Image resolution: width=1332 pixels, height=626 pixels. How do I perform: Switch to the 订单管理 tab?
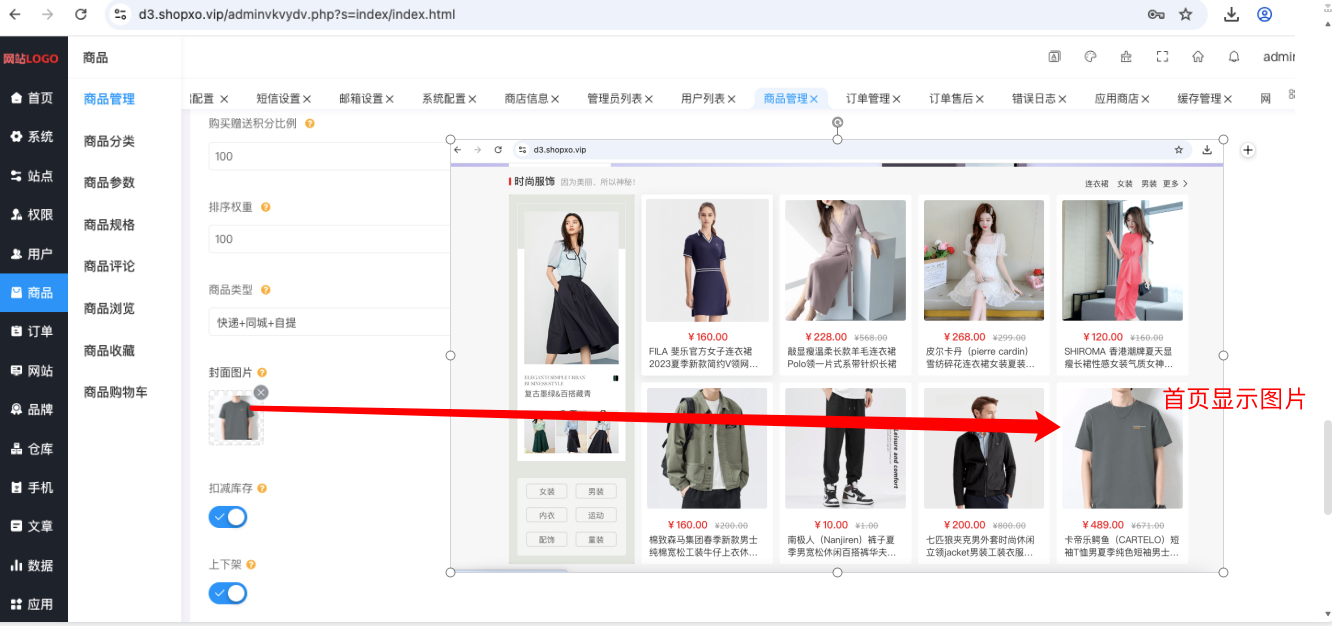coord(867,98)
